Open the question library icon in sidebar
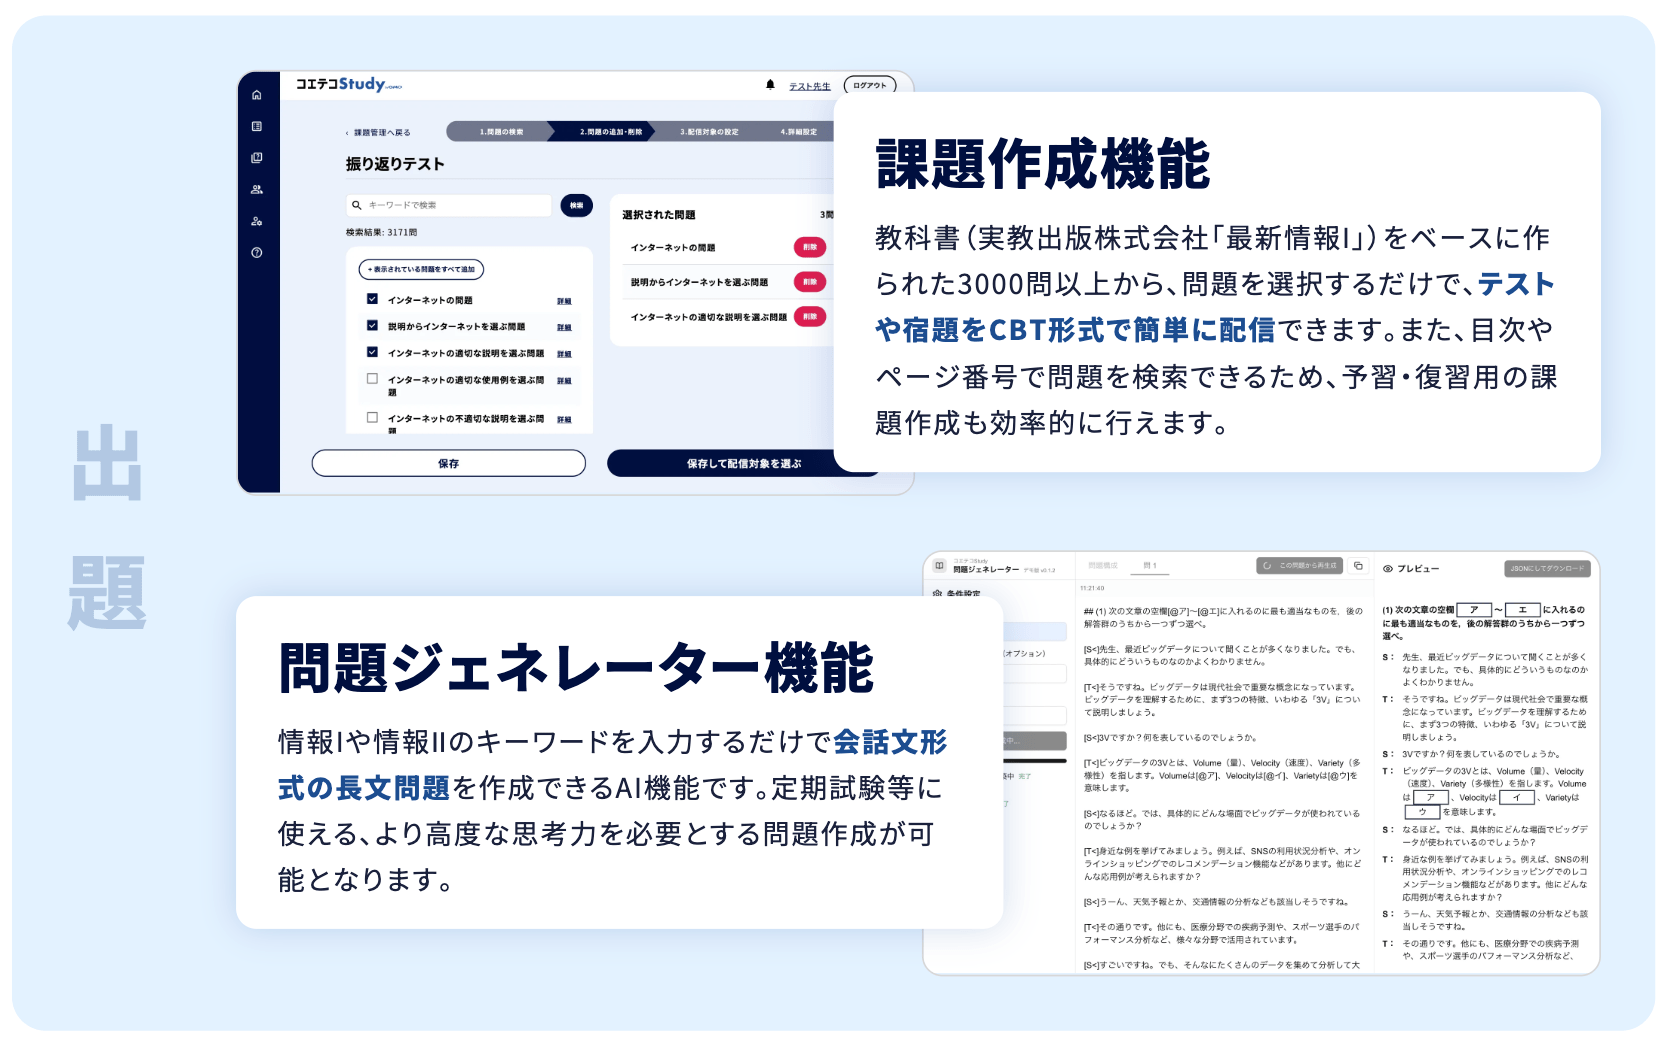 [257, 158]
